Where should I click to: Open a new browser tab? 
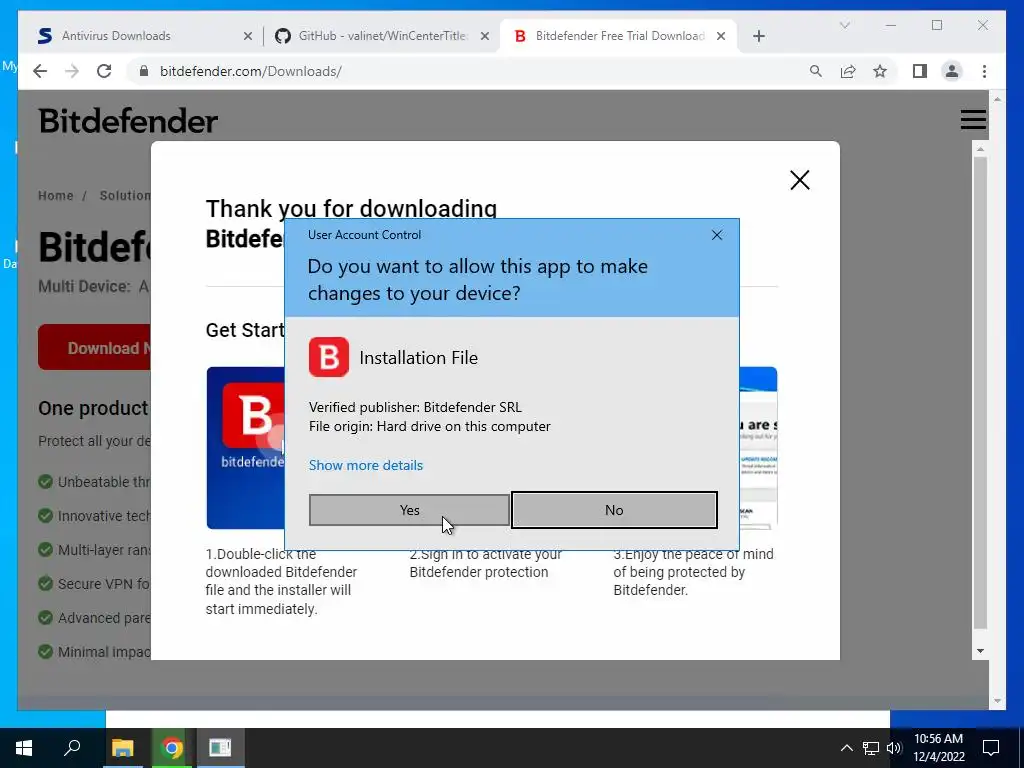pos(758,37)
